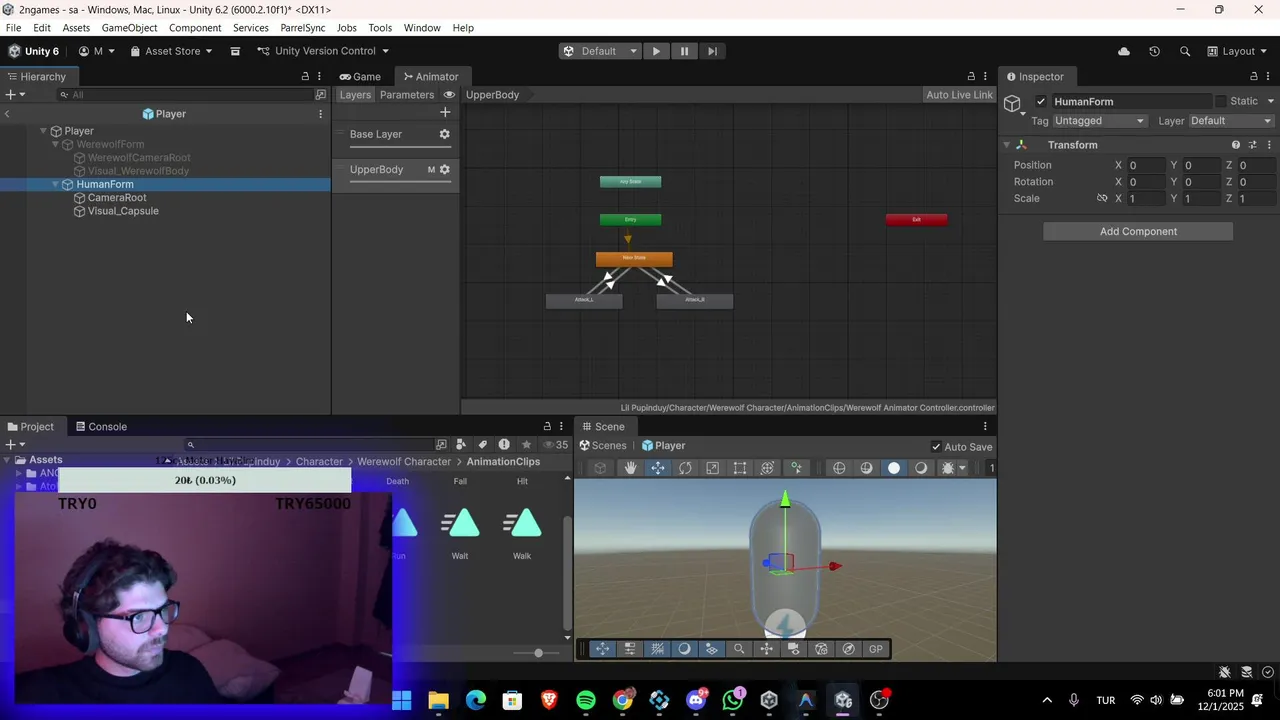The width and height of the screenshot is (1280, 720).
Task: Click the Step button
Action: (712, 51)
